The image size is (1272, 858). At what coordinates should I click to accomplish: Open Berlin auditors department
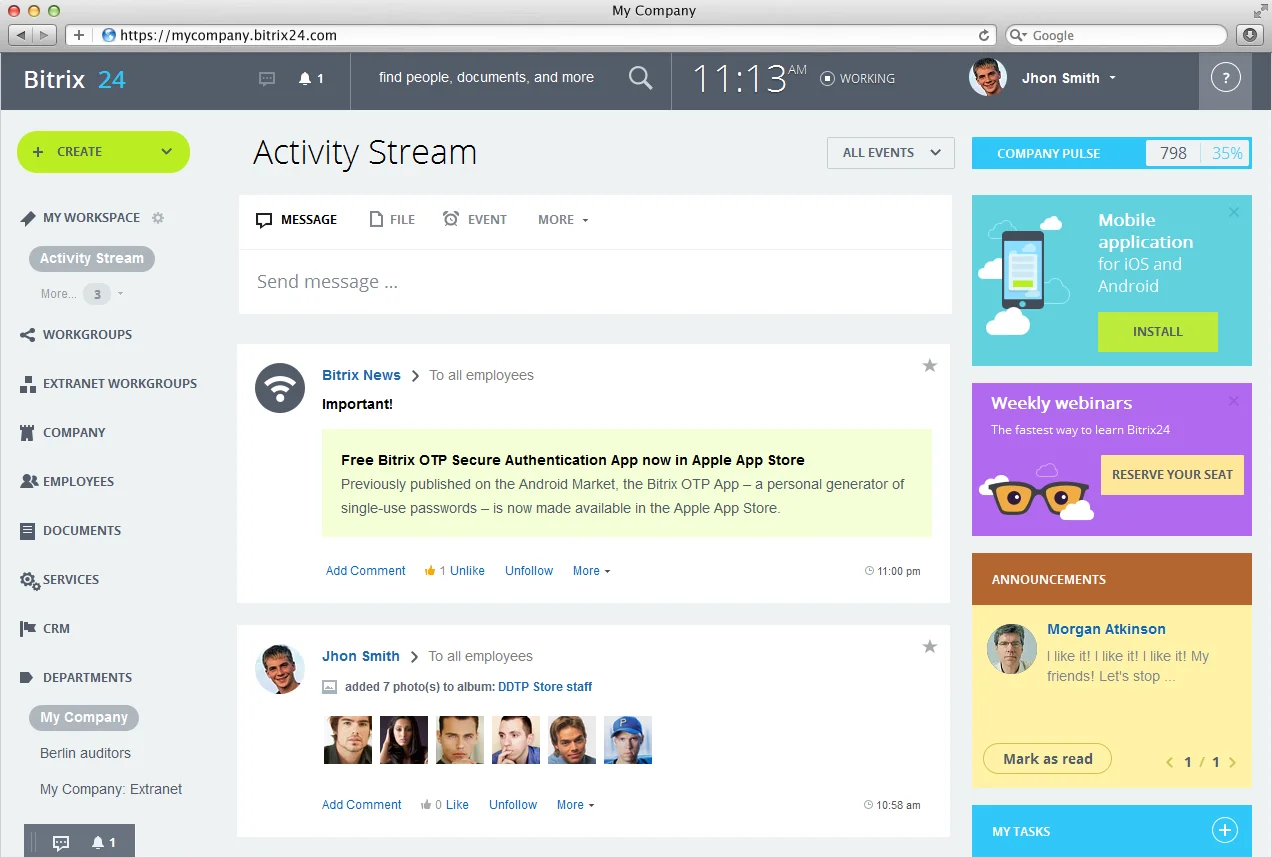click(85, 754)
